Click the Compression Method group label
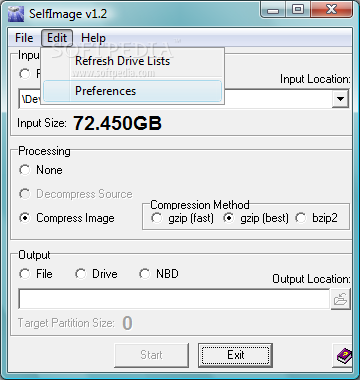Image resolution: width=360 pixels, height=380 pixels. coord(200,205)
